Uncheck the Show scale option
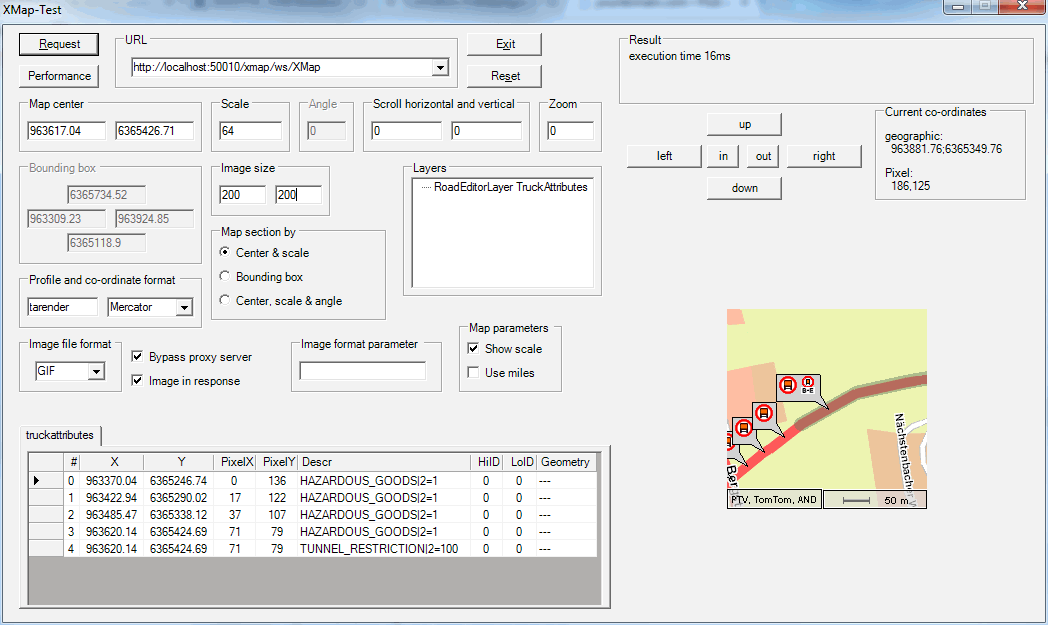 (x=474, y=349)
